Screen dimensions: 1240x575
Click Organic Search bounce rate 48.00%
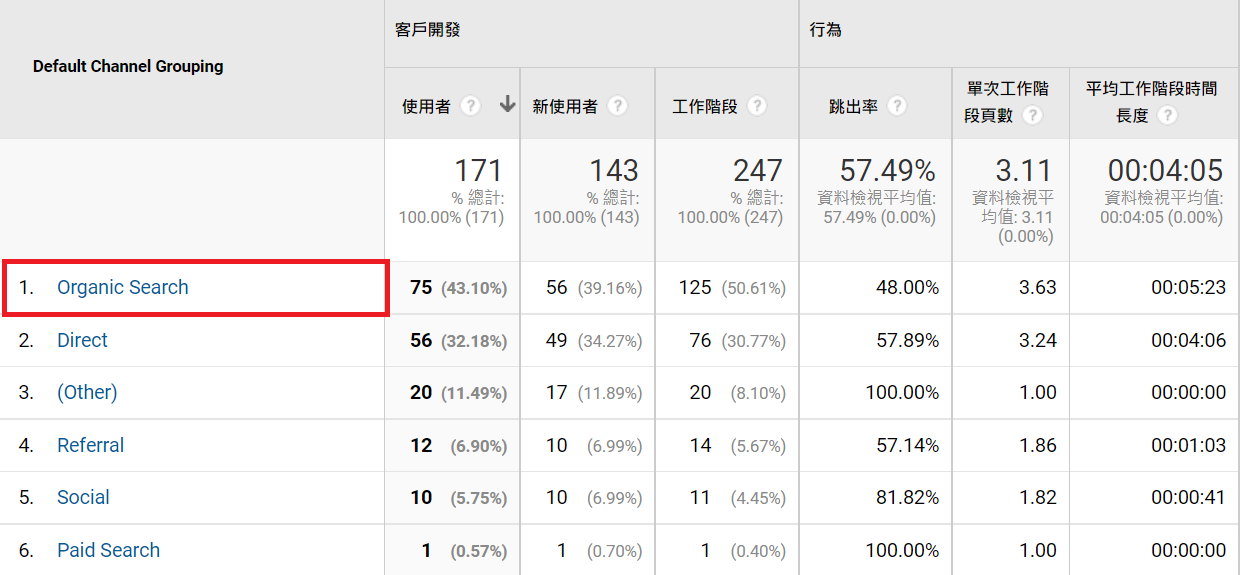pos(907,288)
